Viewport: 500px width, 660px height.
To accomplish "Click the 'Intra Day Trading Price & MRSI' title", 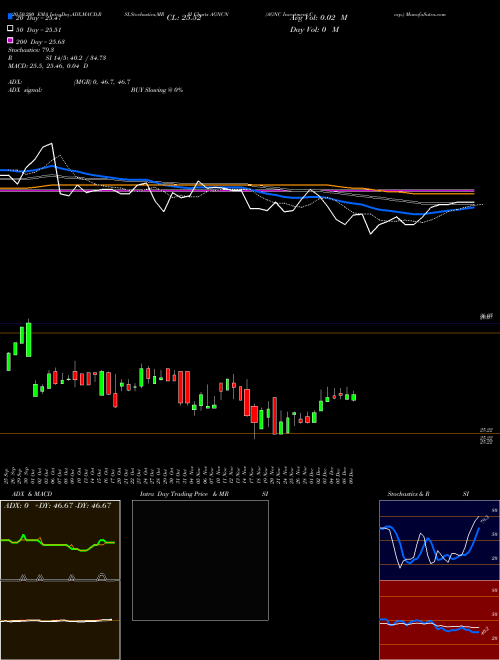I will (x=204, y=494).
